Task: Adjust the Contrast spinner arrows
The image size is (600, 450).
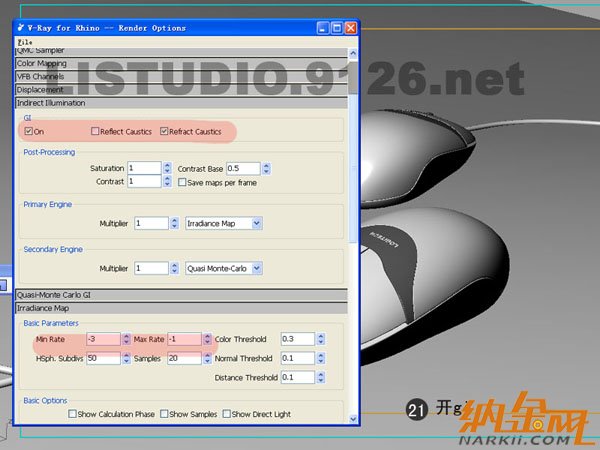Action: click(x=167, y=181)
